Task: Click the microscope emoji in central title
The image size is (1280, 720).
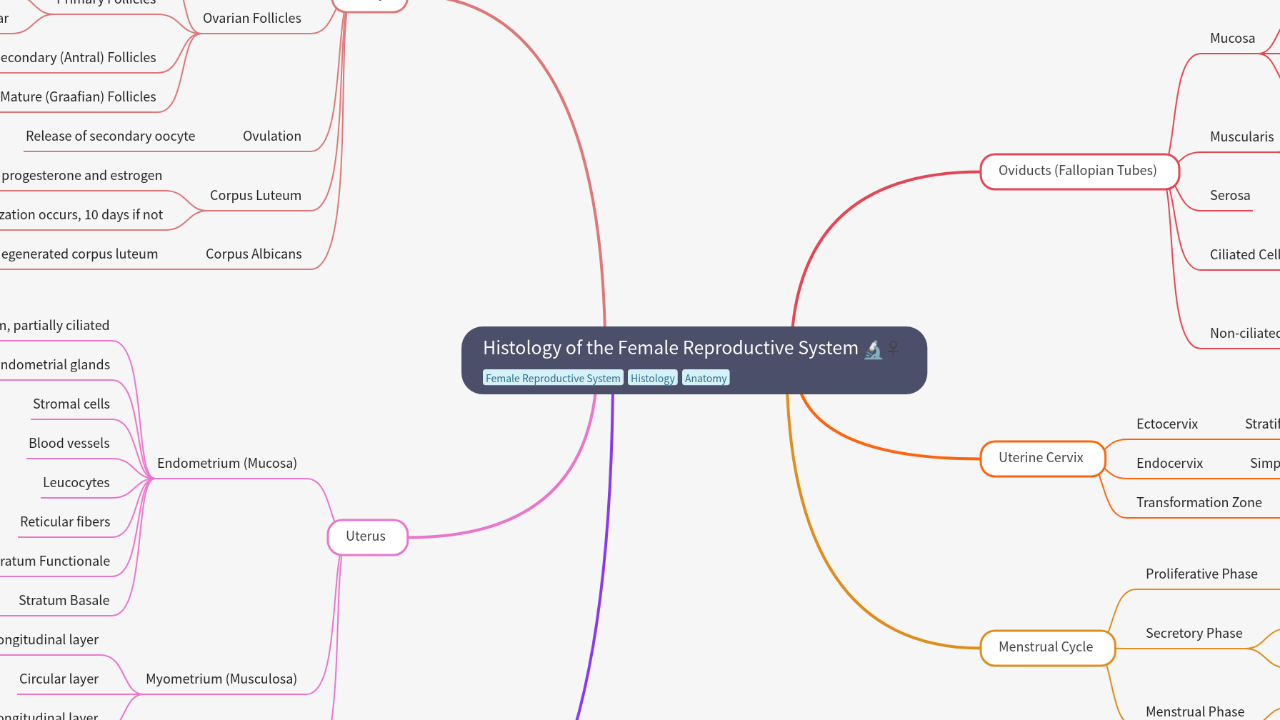Action: 873,349
